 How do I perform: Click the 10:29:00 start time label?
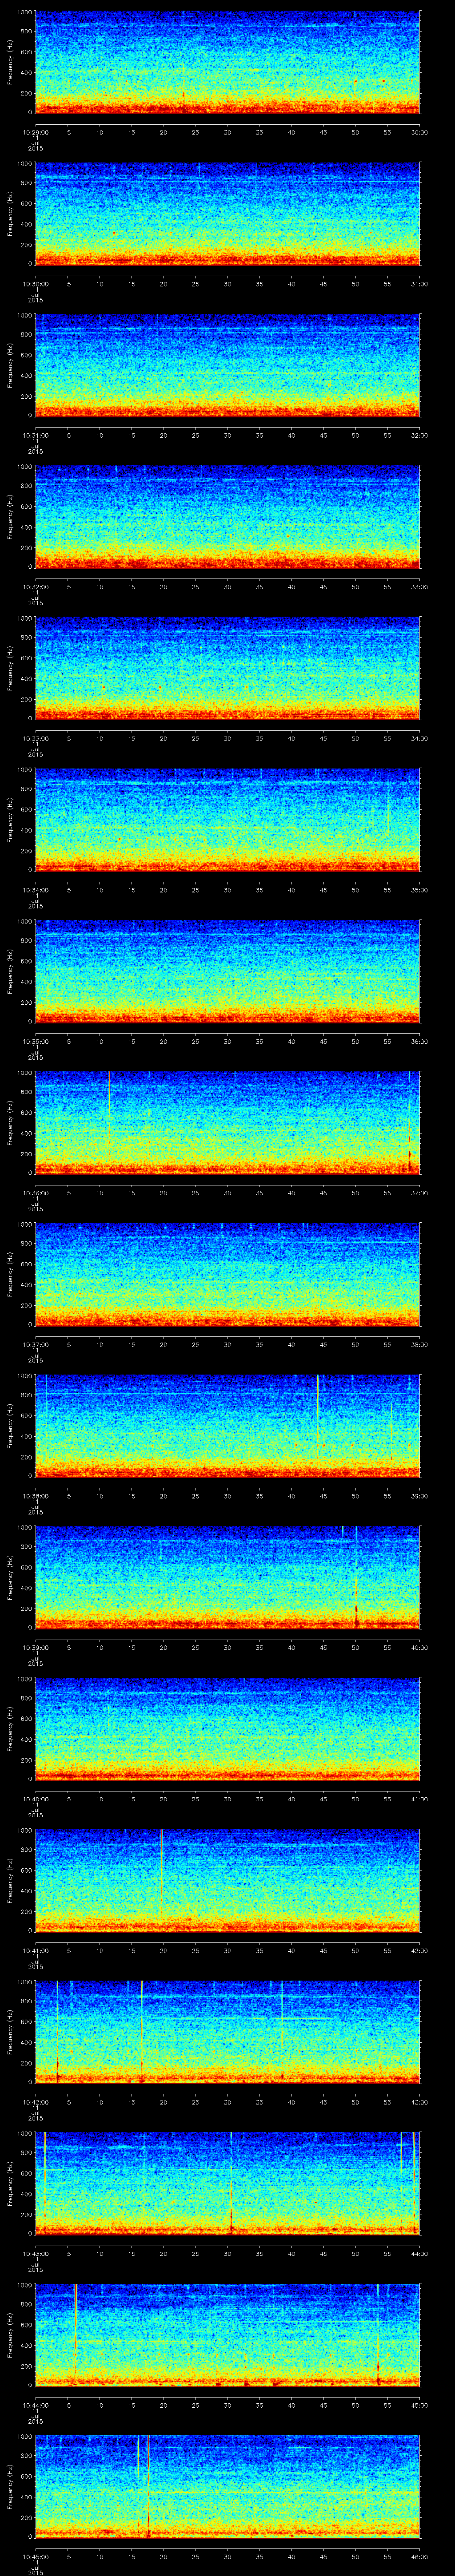[x=35, y=132]
